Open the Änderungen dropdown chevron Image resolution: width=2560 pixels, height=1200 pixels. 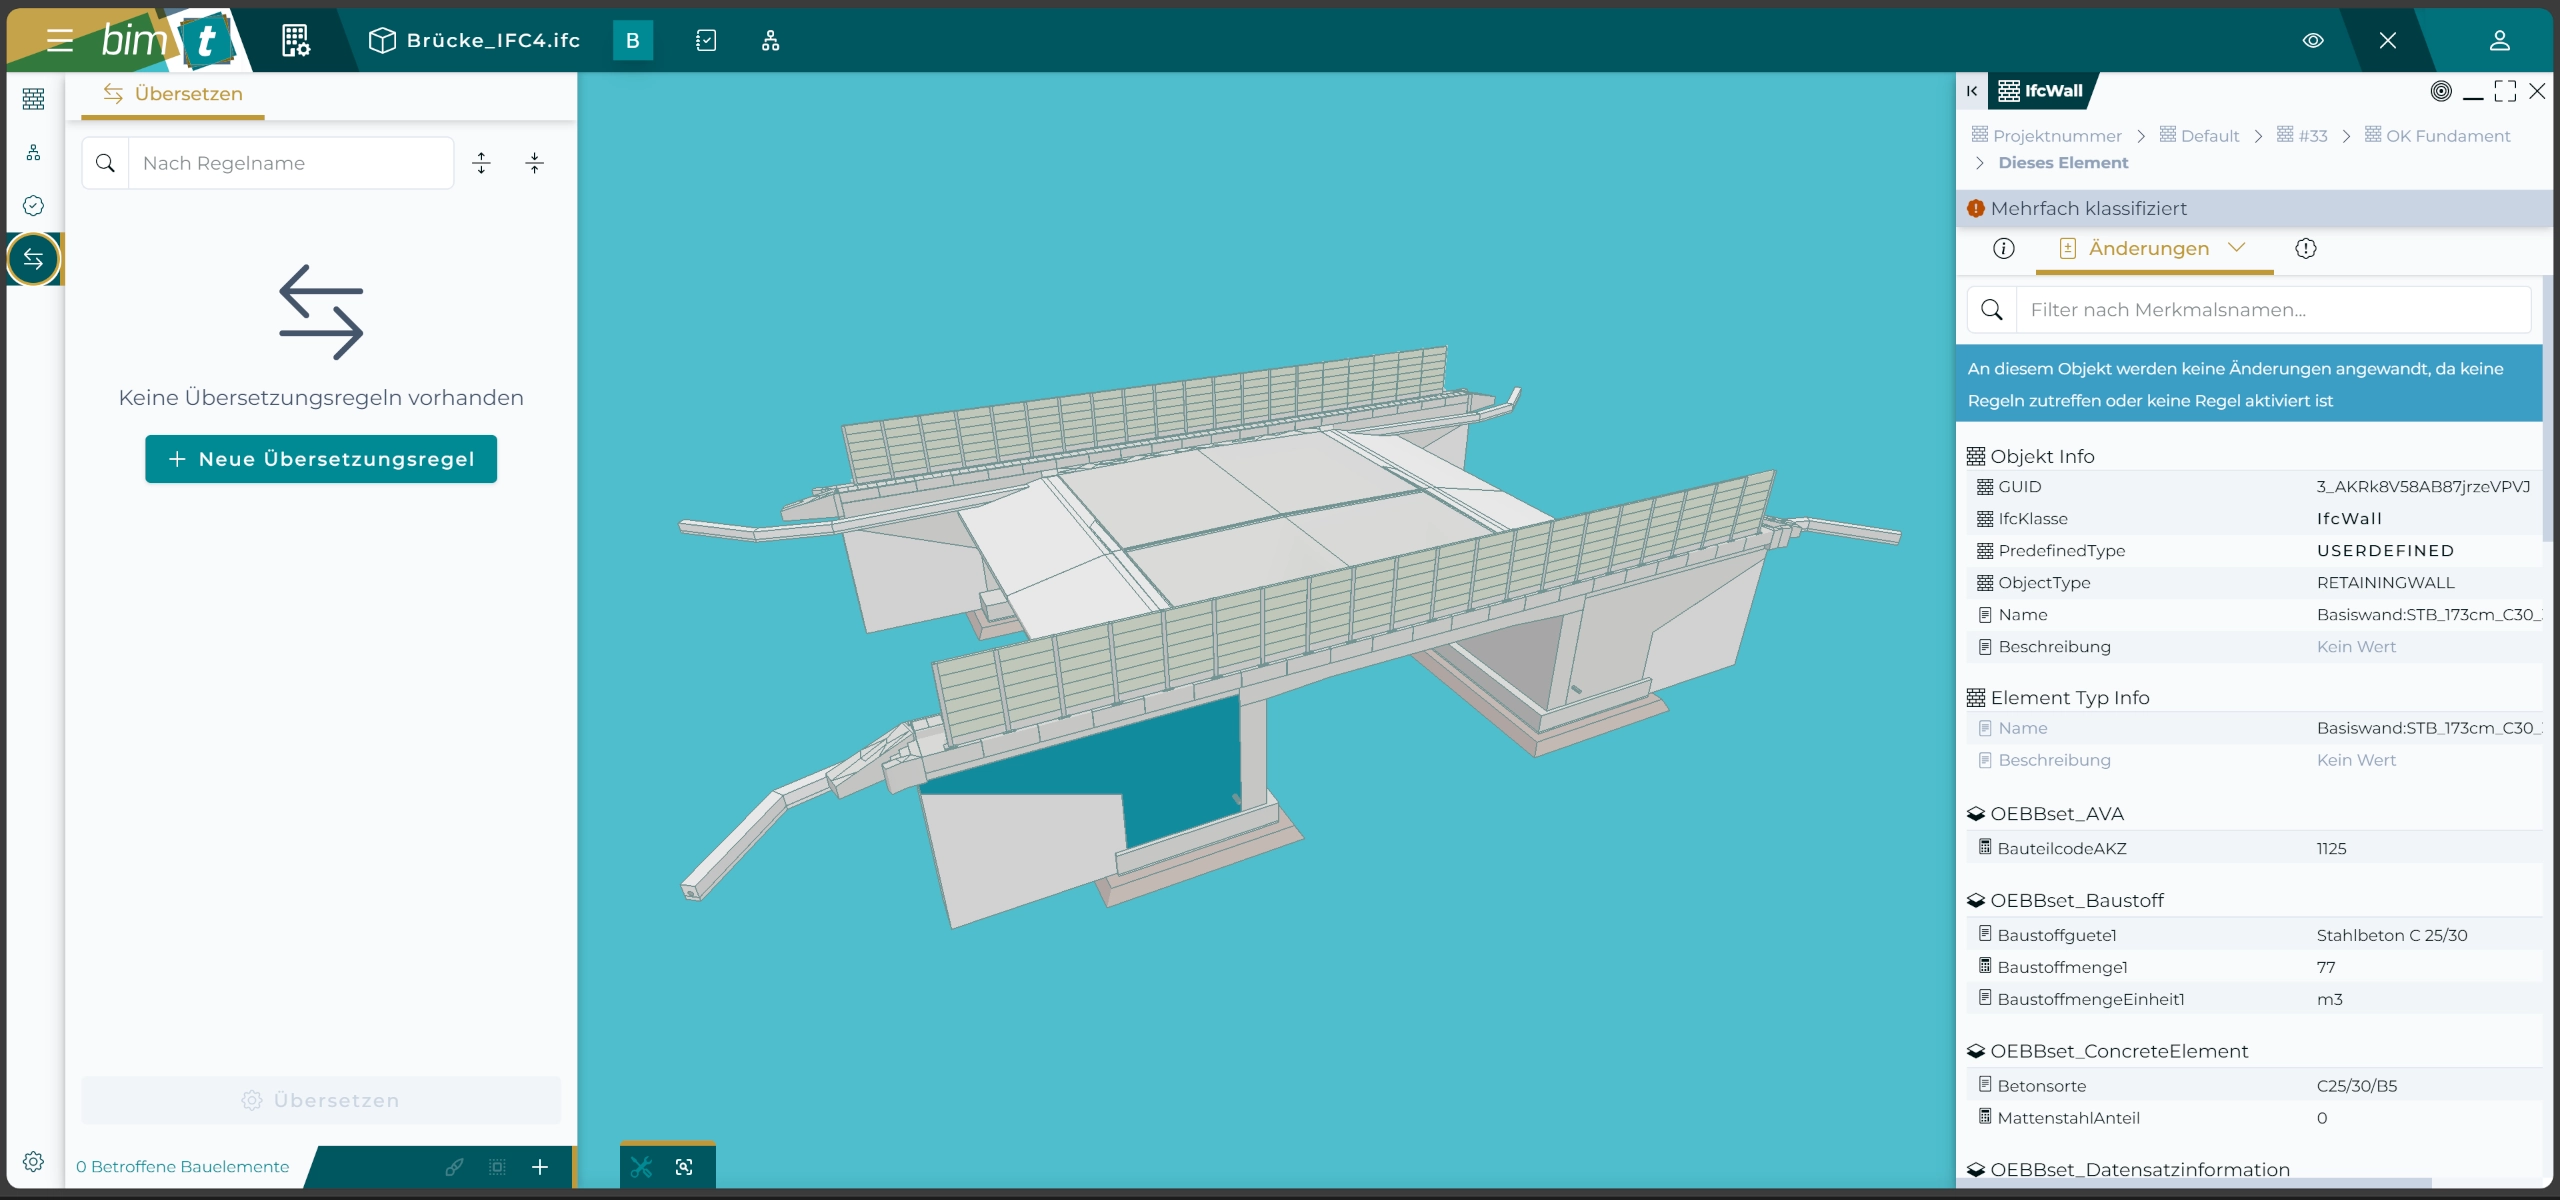pos(2237,248)
